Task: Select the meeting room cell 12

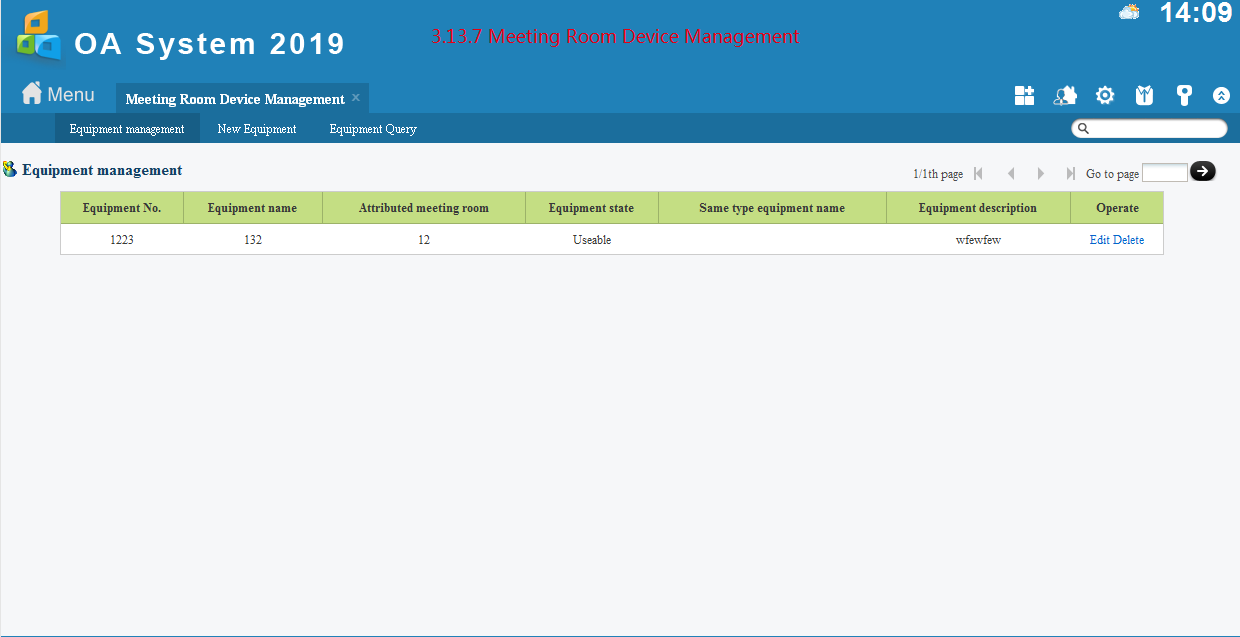Action: pyautogui.click(x=424, y=240)
